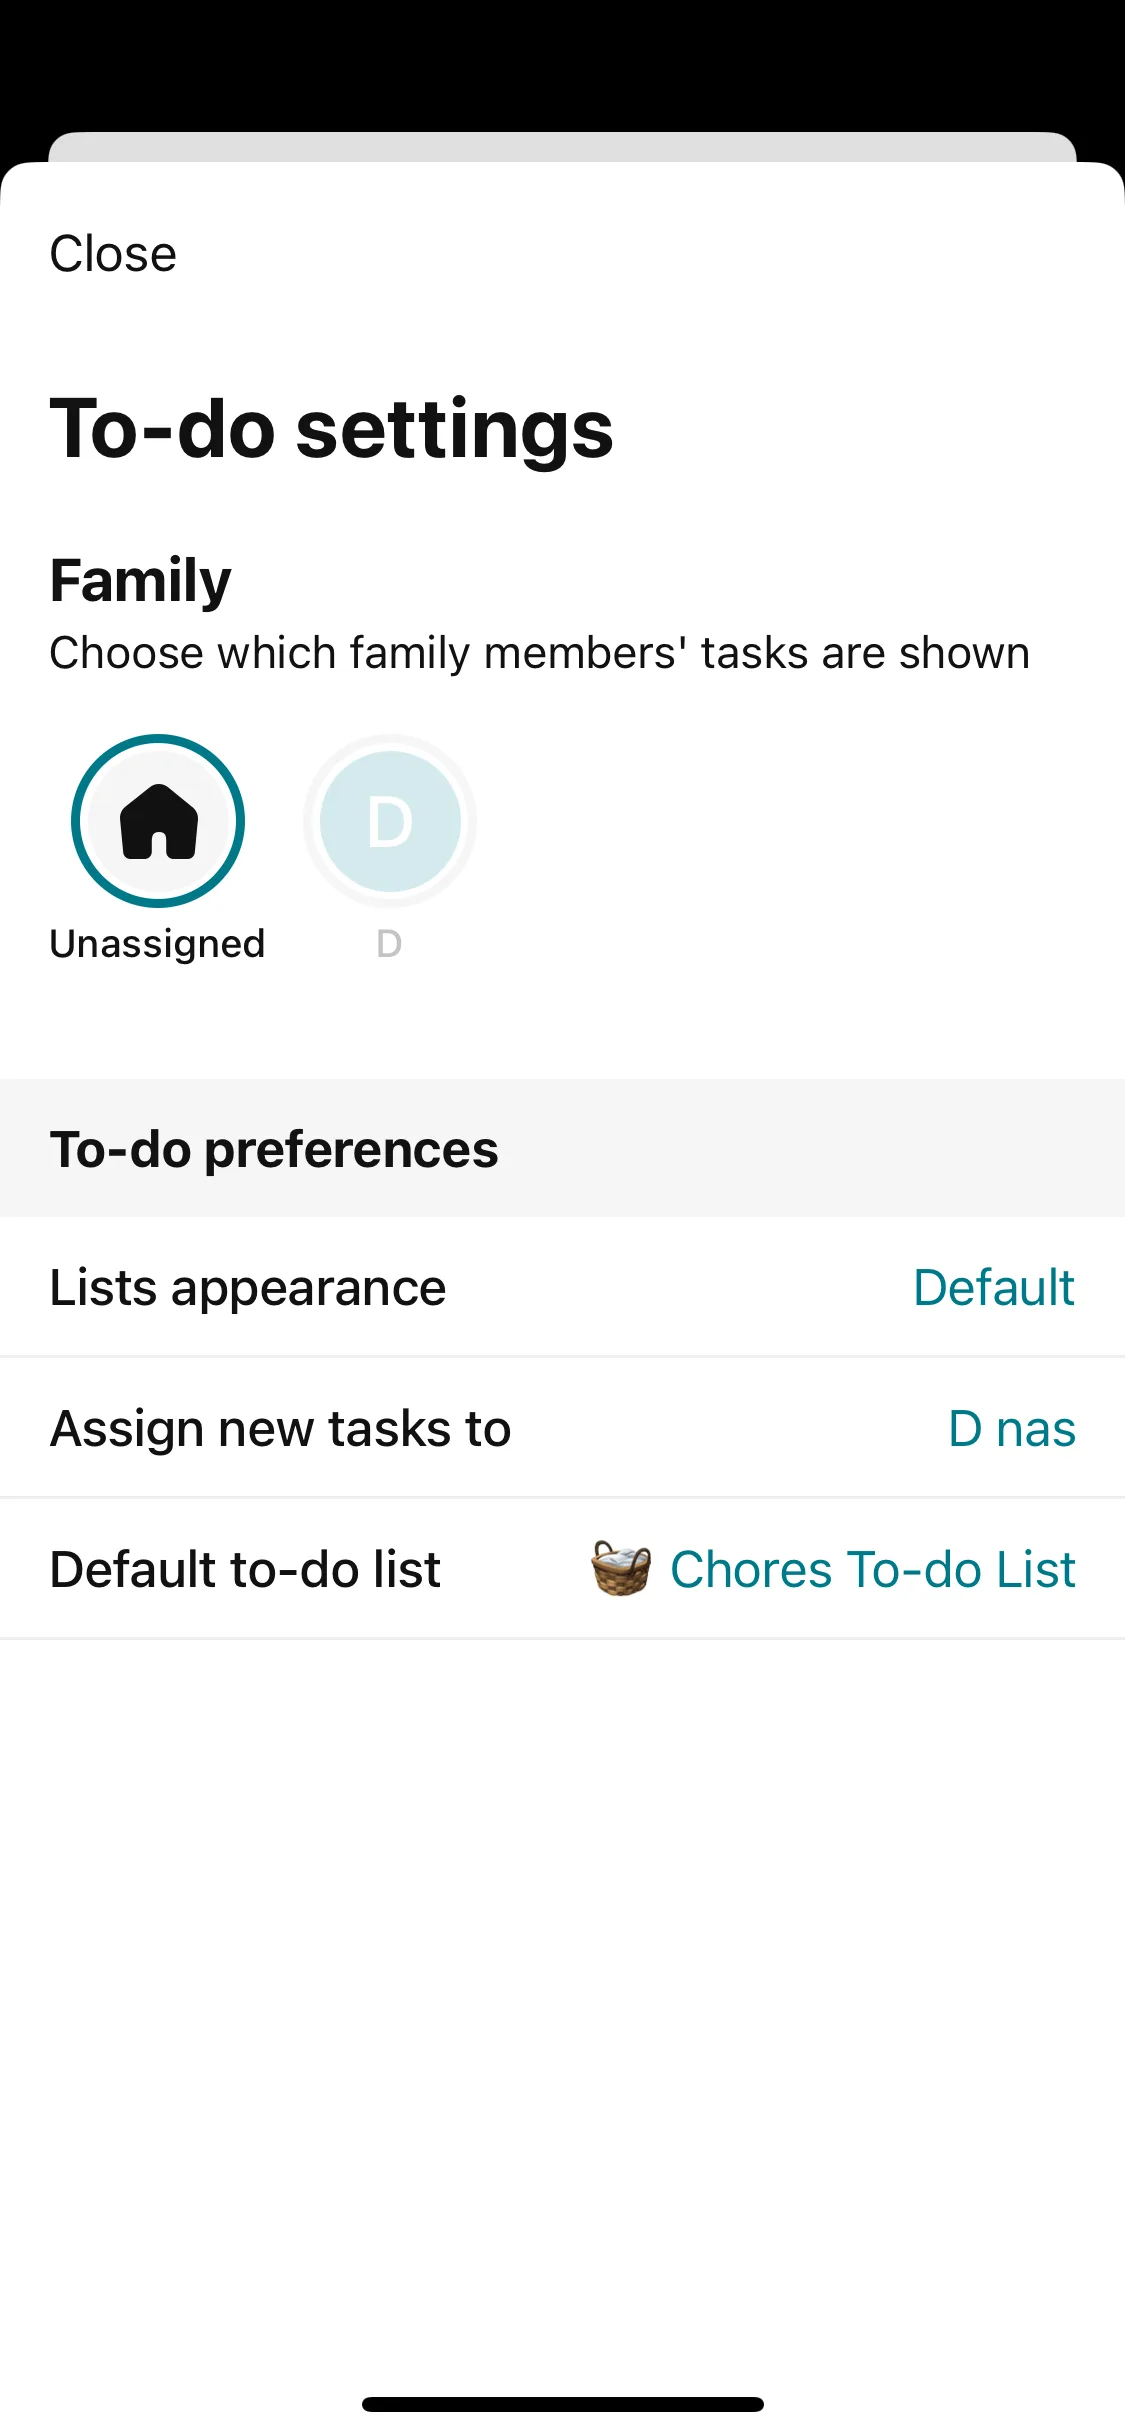The image size is (1125, 2436).
Task: Select the D family member avatar
Action: click(389, 821)
